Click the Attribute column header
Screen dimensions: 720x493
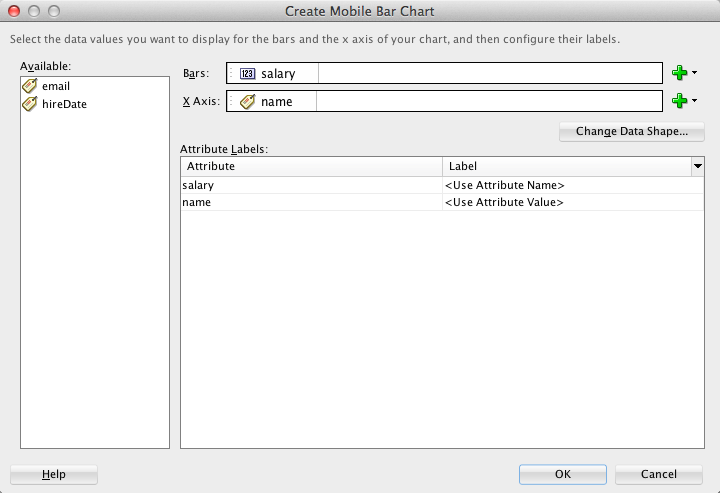[312, 166]
